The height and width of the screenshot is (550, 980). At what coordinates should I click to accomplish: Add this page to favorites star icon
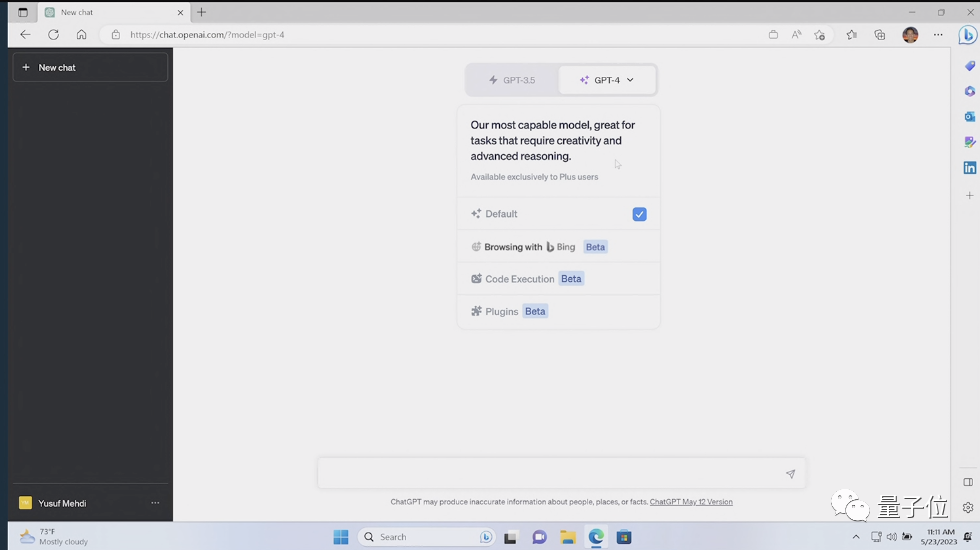coord(820,35)
